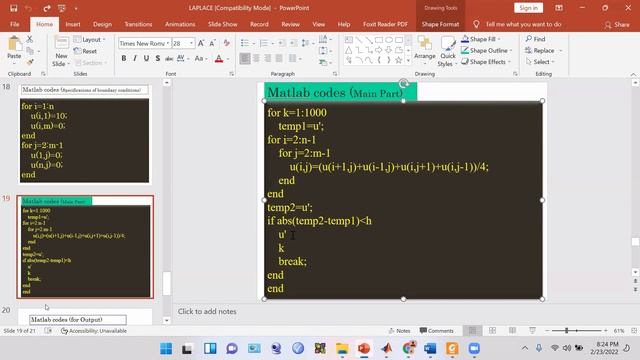Open the Shape Format tab
The width and height of the screenshot is (640, 360).
(x=440, y=24)
